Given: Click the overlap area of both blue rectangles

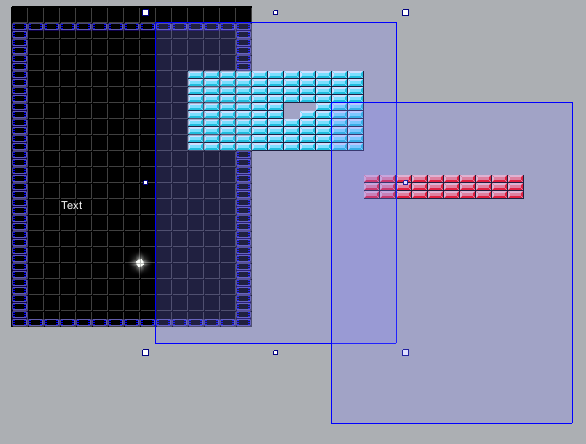Looking at the screenshot, I should [x=364, y=262].
